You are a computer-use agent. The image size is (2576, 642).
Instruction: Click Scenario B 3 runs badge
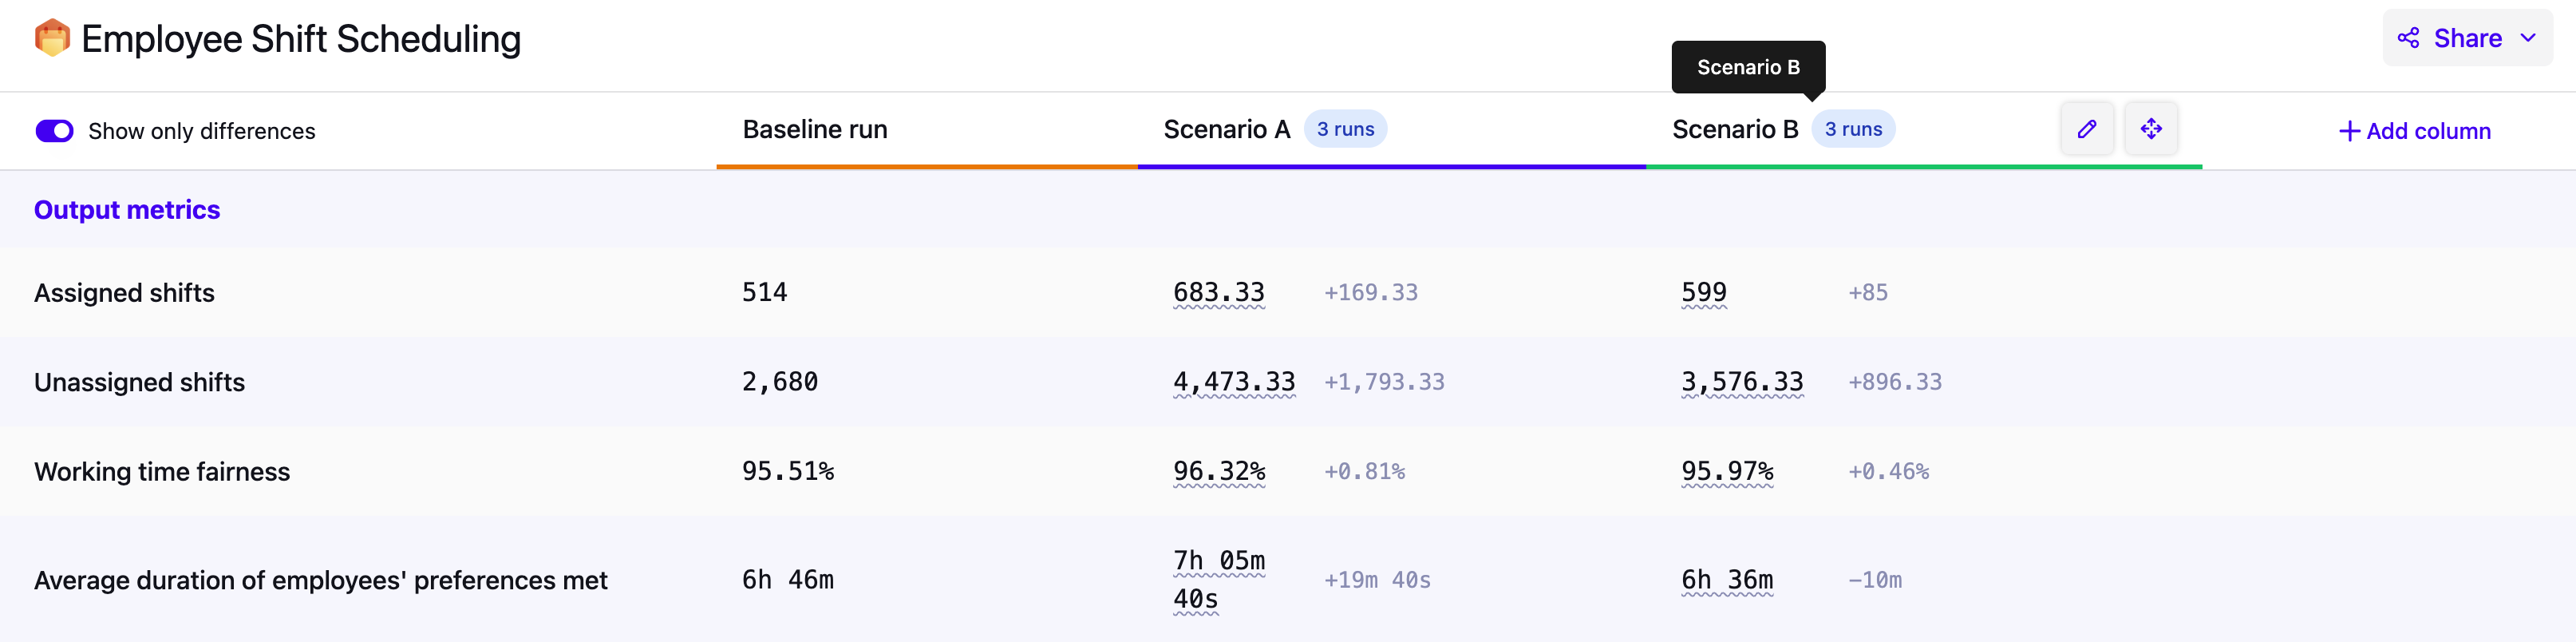(x=1853, y=129)
